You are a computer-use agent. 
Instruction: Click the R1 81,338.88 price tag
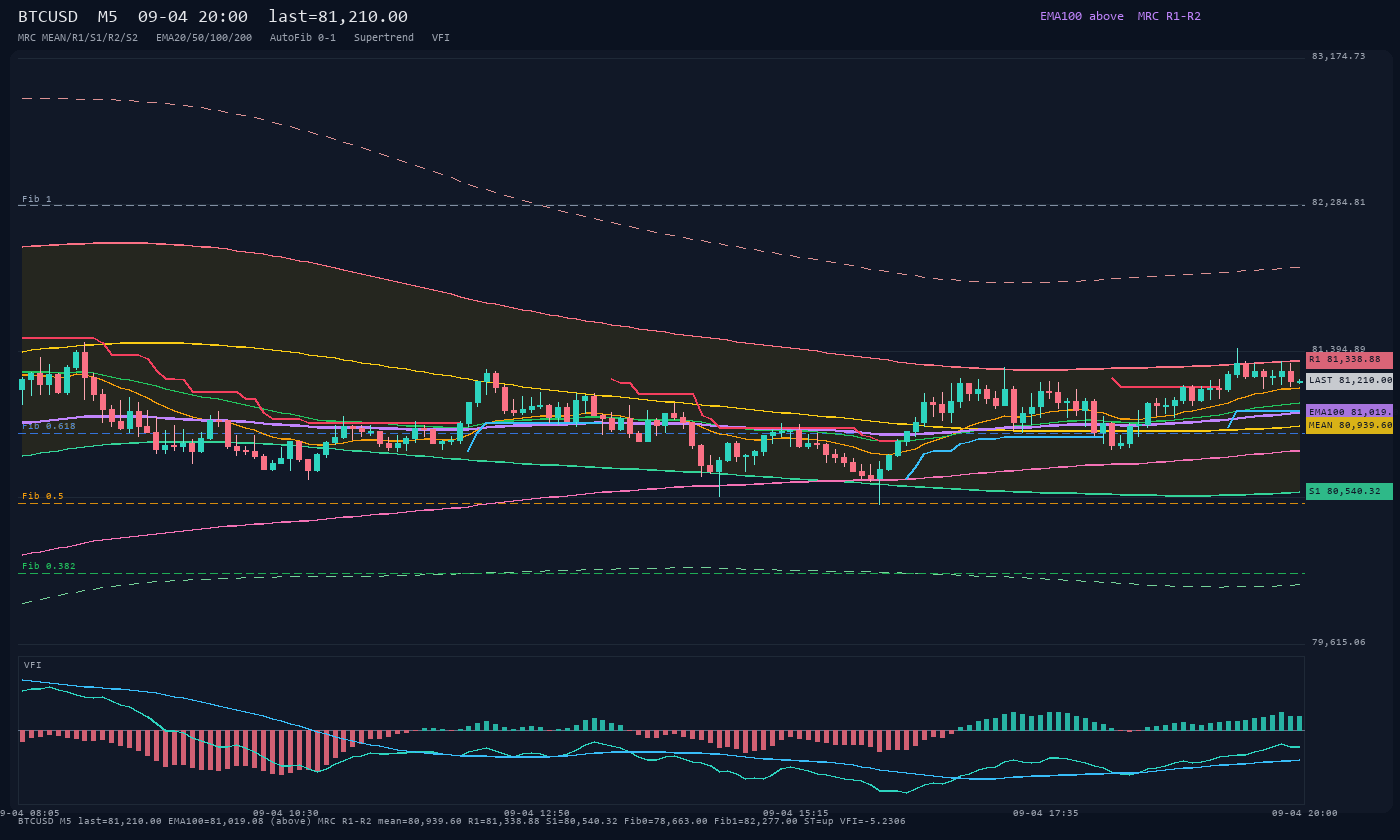coord(1349,359)
